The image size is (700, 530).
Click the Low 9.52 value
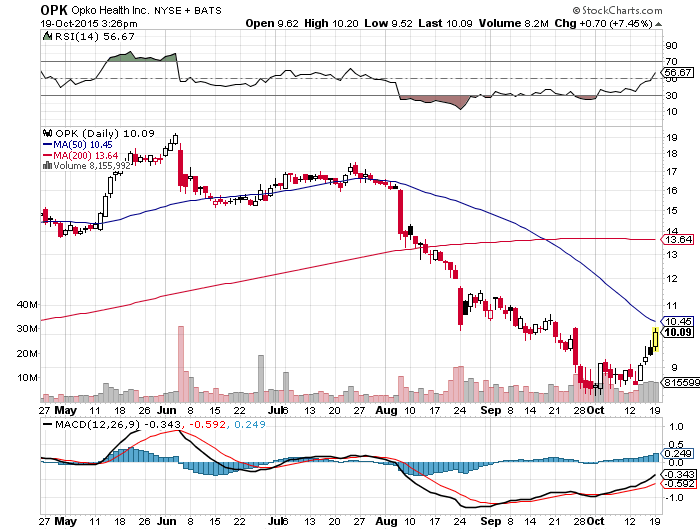point(388,23)
